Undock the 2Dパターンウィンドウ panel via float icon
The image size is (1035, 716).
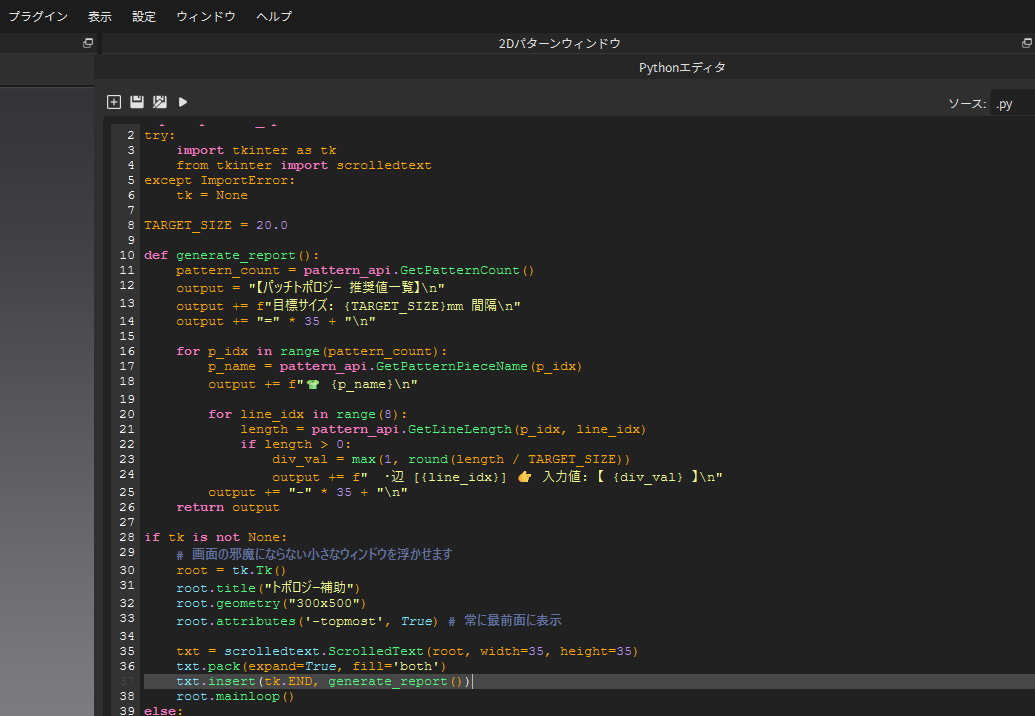coord(1026,43)
